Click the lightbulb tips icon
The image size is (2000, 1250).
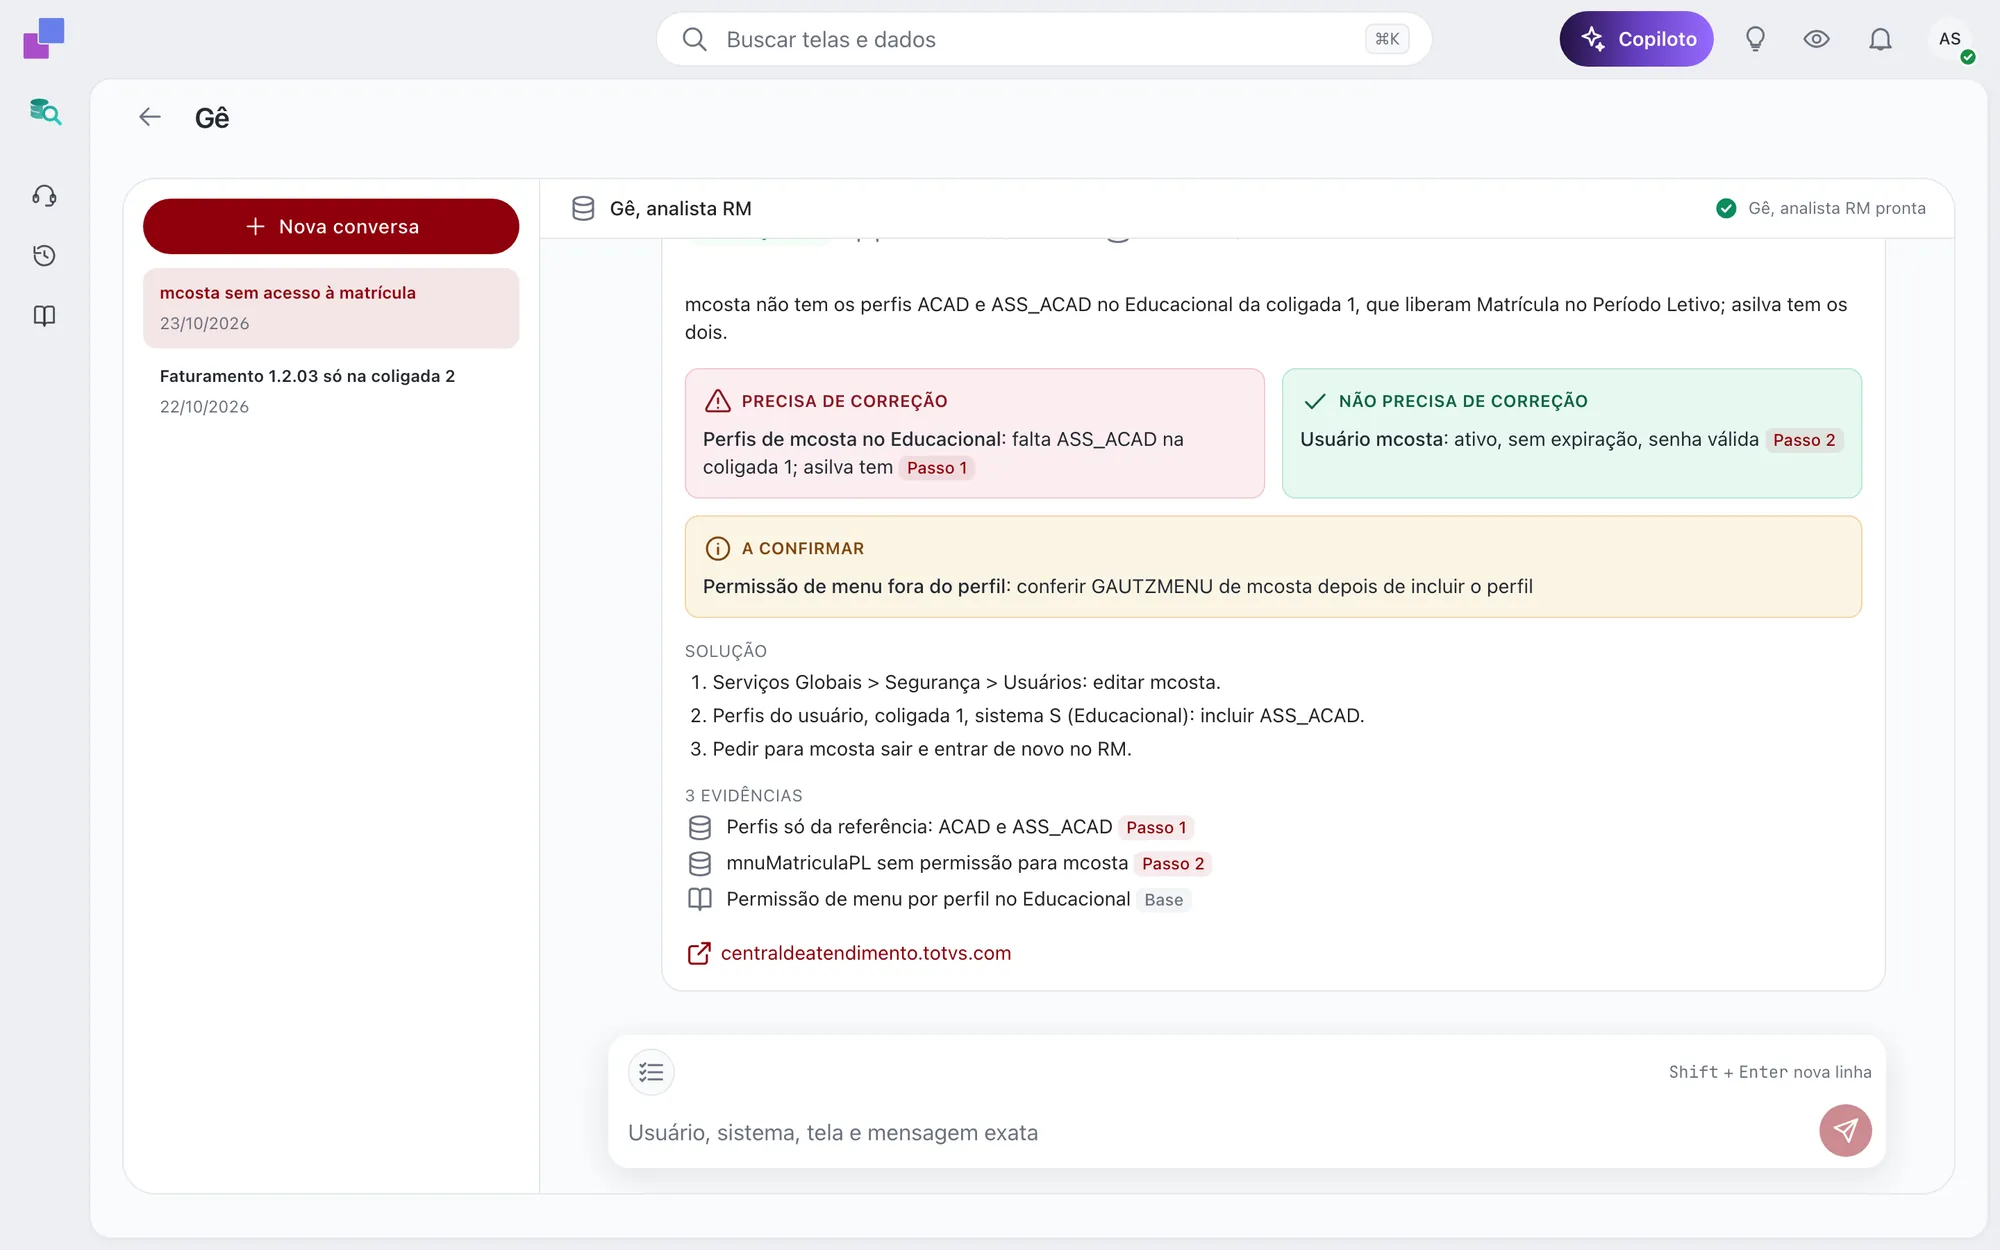tap(1755, 39)
